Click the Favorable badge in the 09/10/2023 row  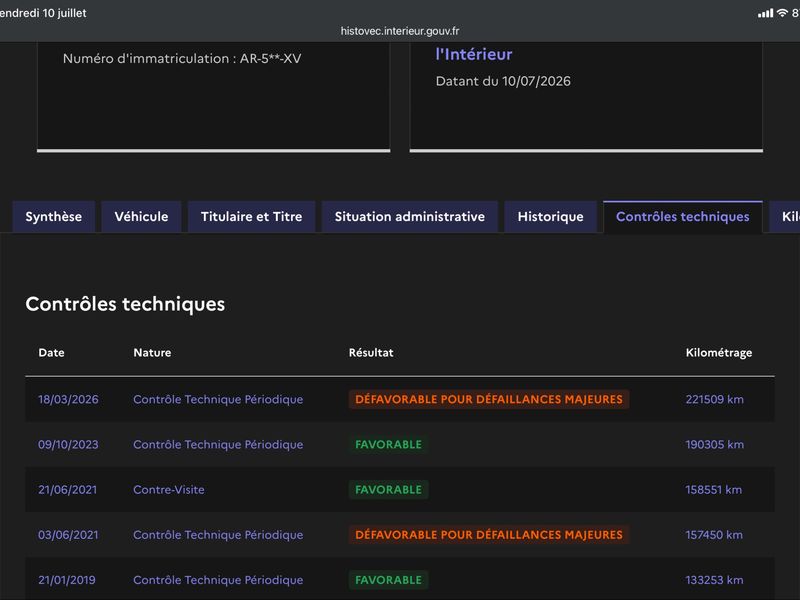(388, 444)
